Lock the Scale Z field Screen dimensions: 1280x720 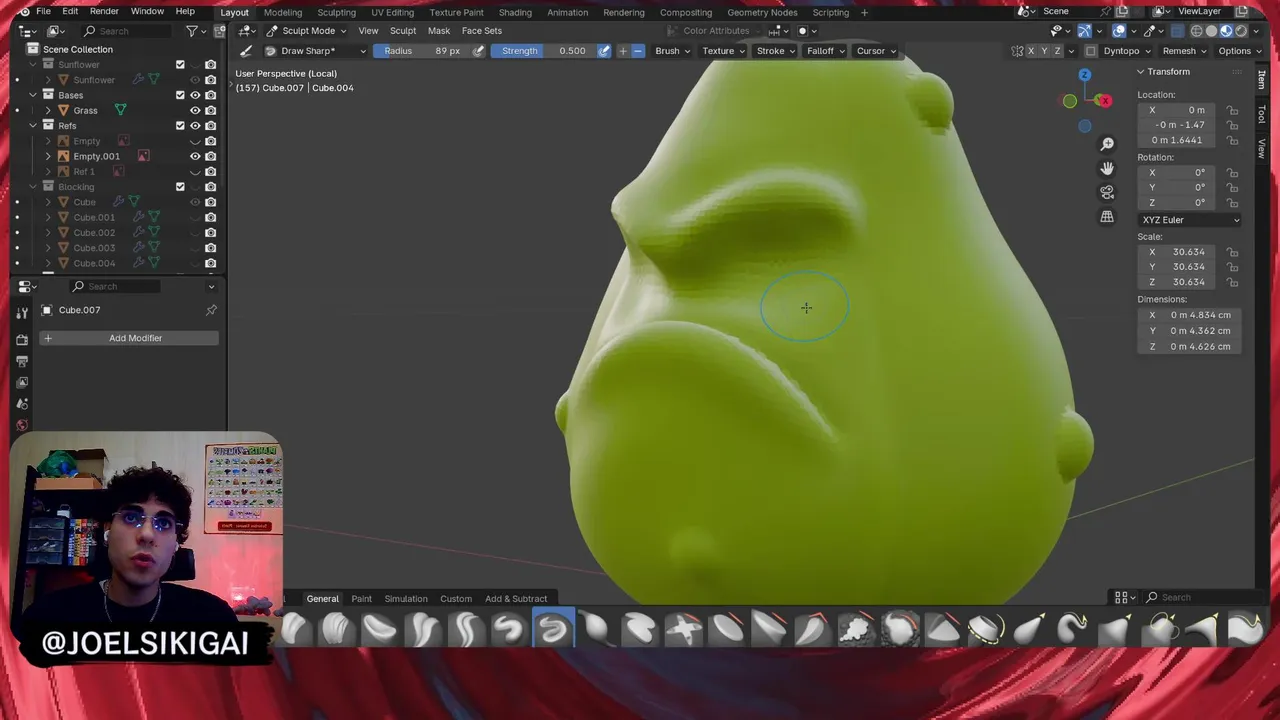click(x=1232, y=282)
